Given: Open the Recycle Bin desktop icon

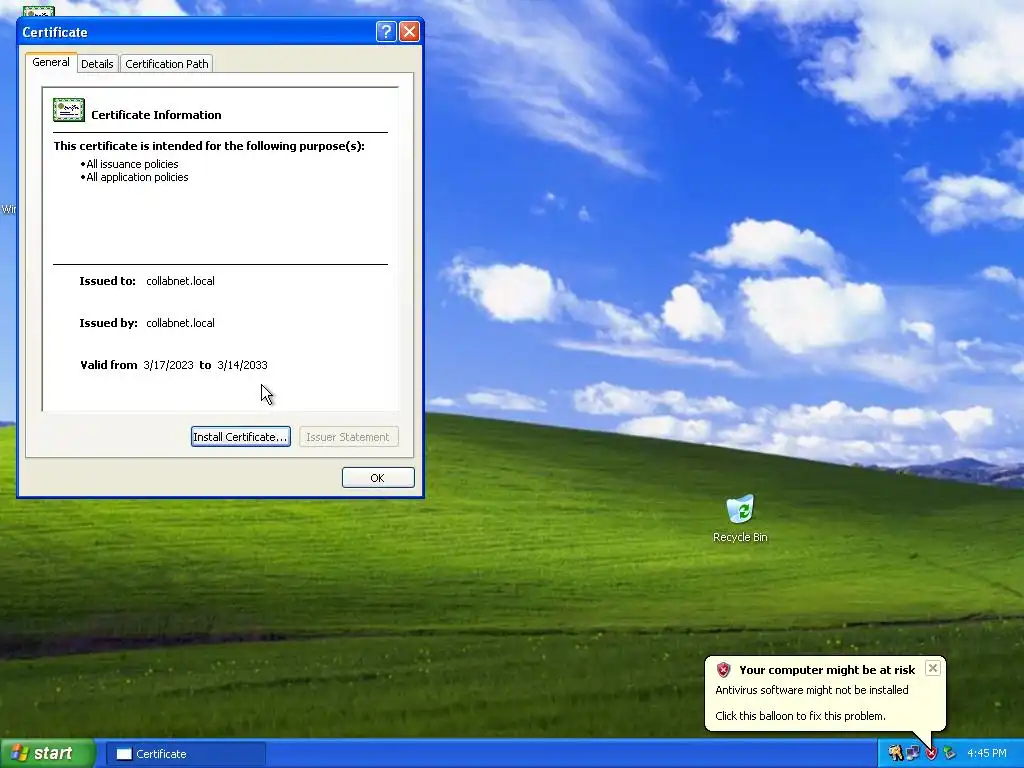Looking at the screenshot, I should (740, 519).
